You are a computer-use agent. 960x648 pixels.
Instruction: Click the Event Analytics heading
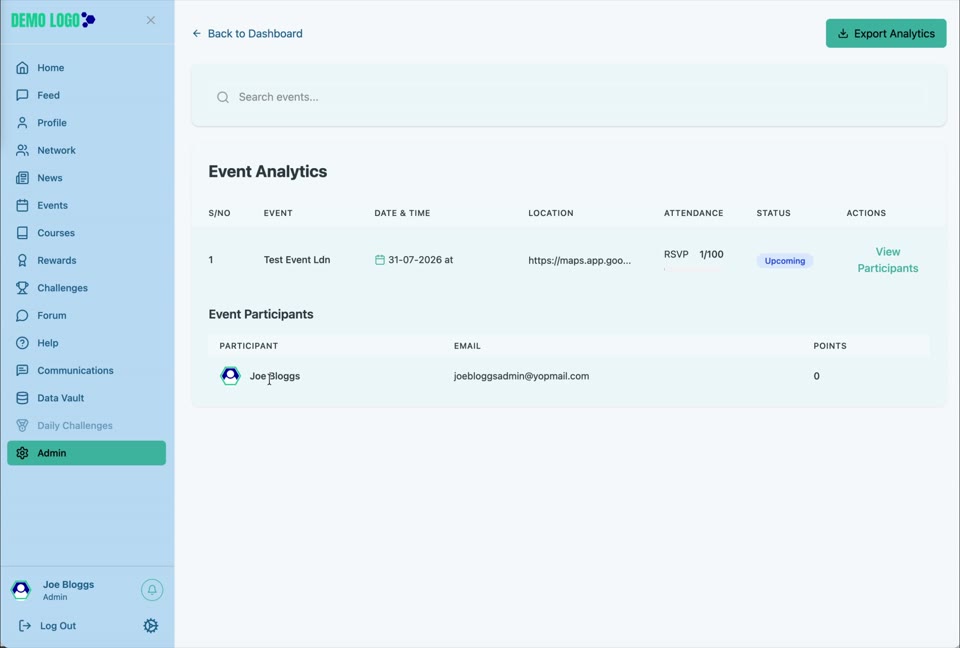(x=268, y=171)
